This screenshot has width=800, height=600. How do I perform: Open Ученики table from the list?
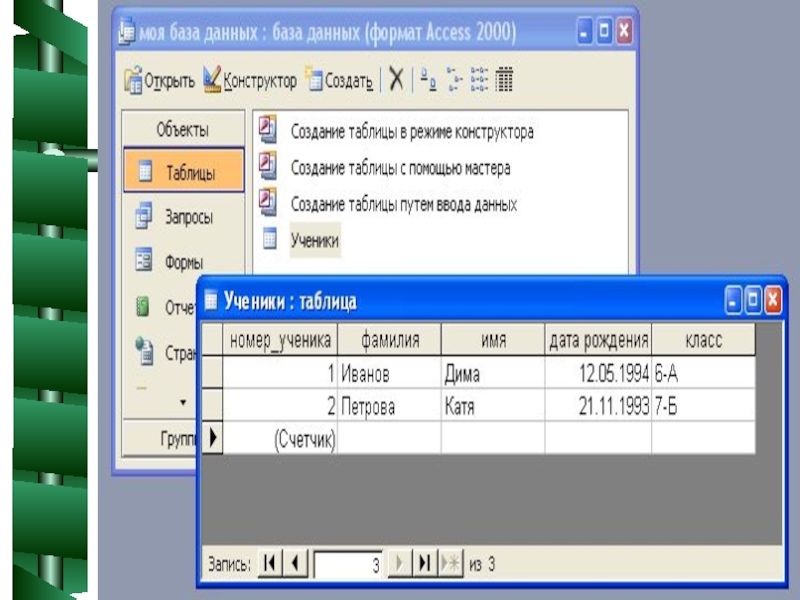314,241
